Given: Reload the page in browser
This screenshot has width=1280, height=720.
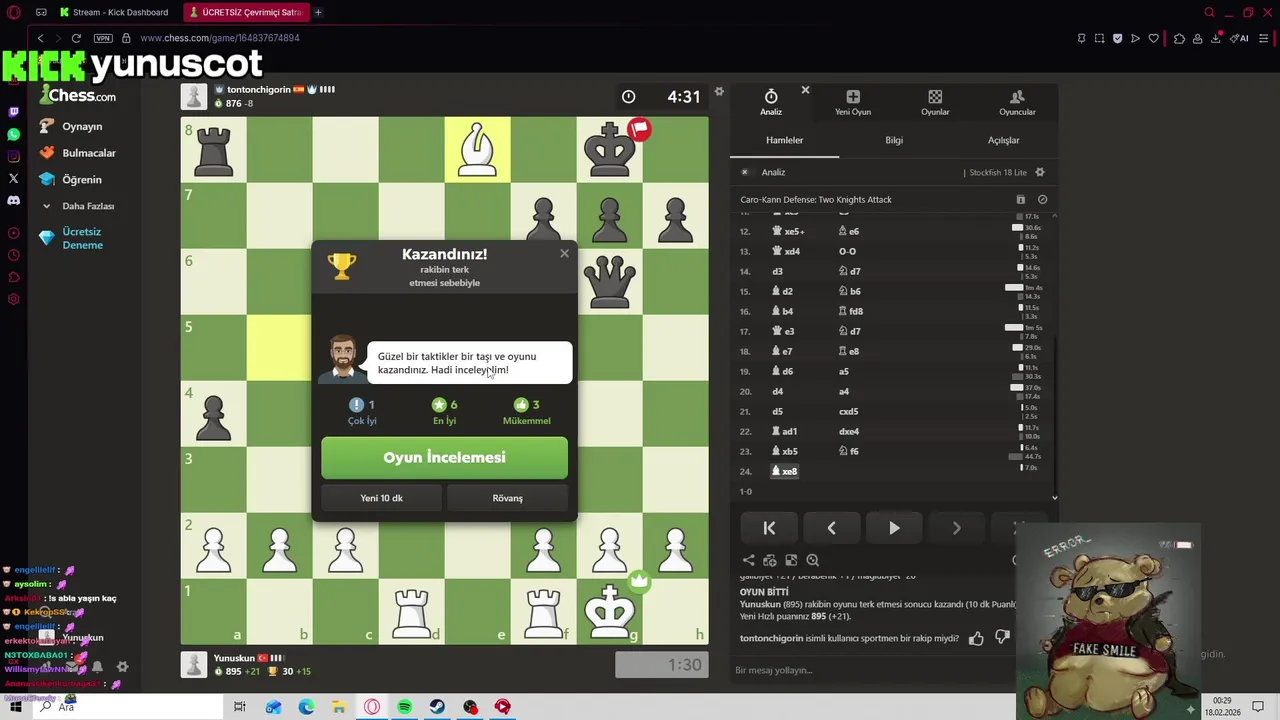Looking at the screenshot, I should point(76,38).
